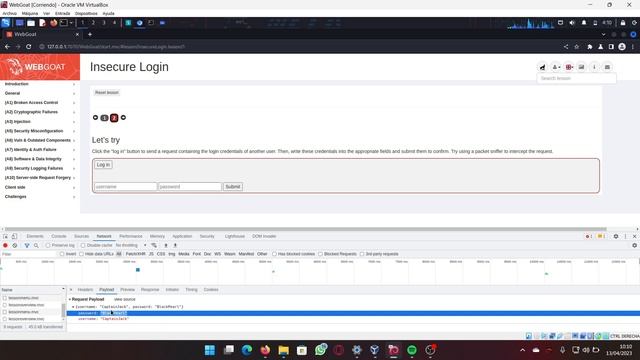Stop recording network log
640x360 pixels.
[x=5, y=245]
